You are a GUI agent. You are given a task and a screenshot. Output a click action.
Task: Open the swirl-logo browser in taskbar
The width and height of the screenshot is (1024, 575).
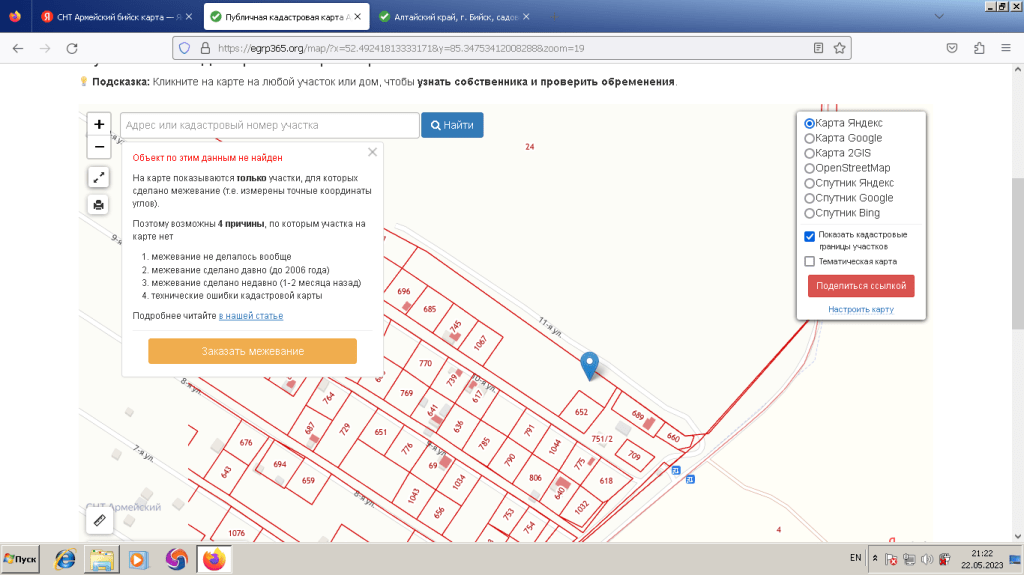pos(176,559)
